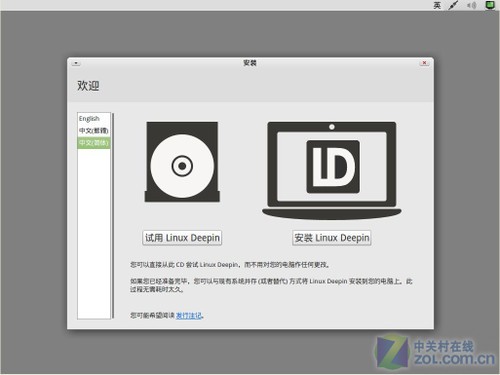Click the 试用 Linux Deepin button
This screenshot has width=500, height=375.
tap(182, 238)
